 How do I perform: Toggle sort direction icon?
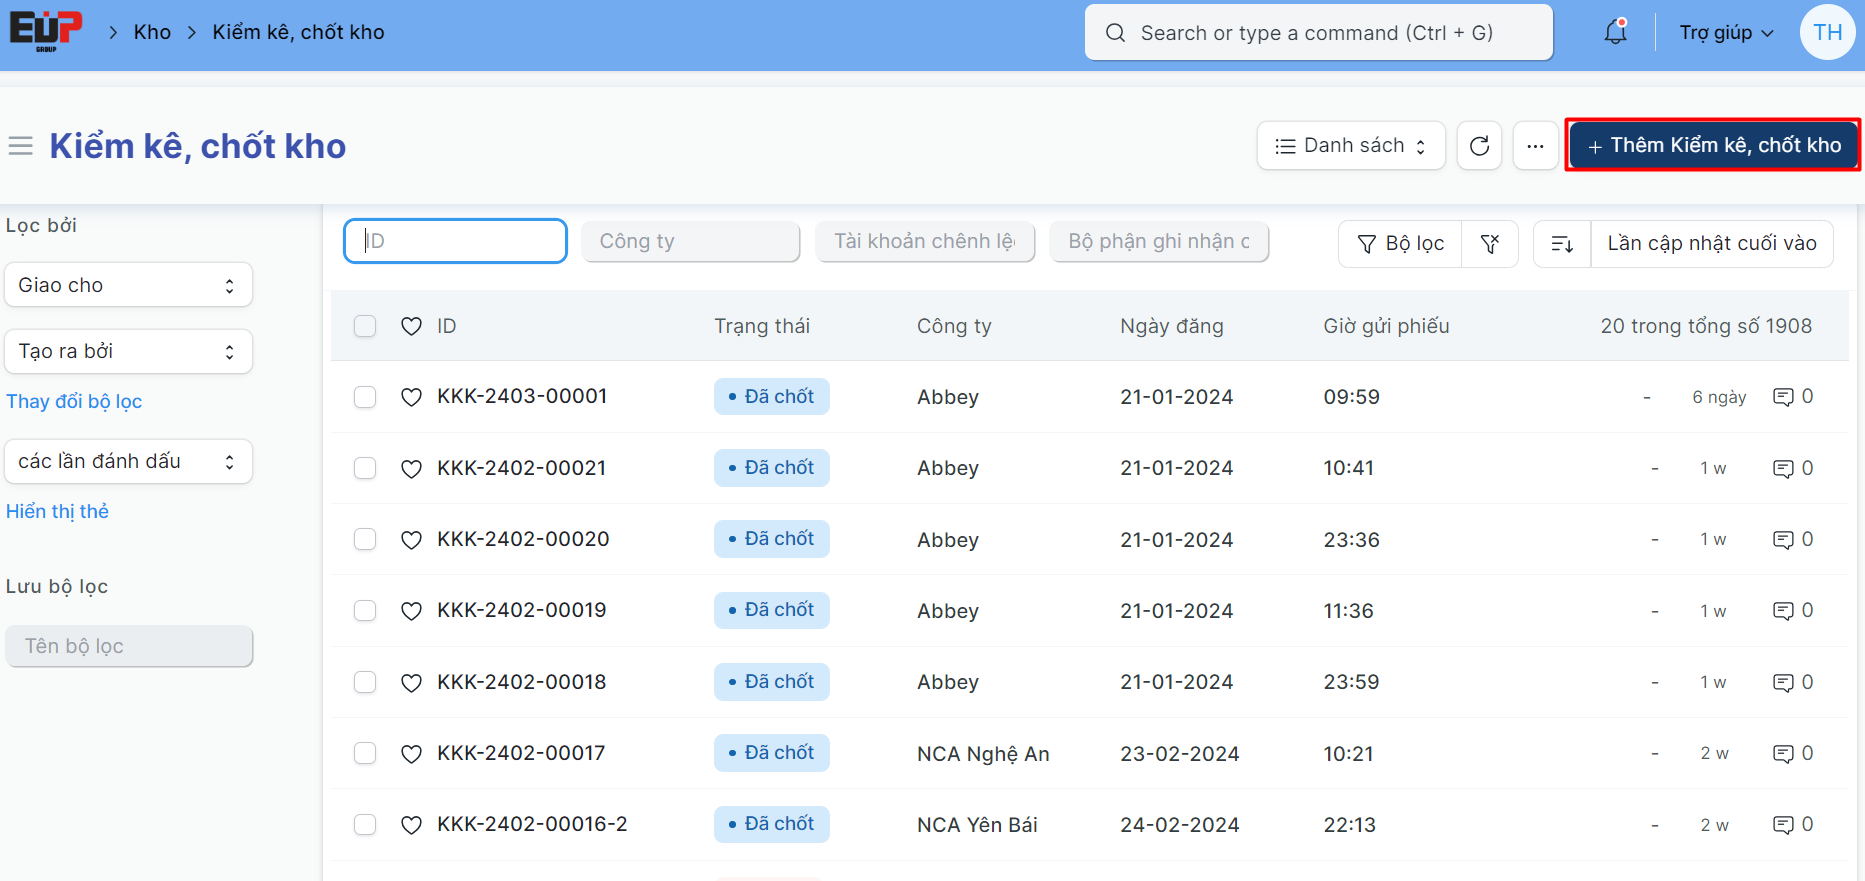click(x=1562, y=244)
